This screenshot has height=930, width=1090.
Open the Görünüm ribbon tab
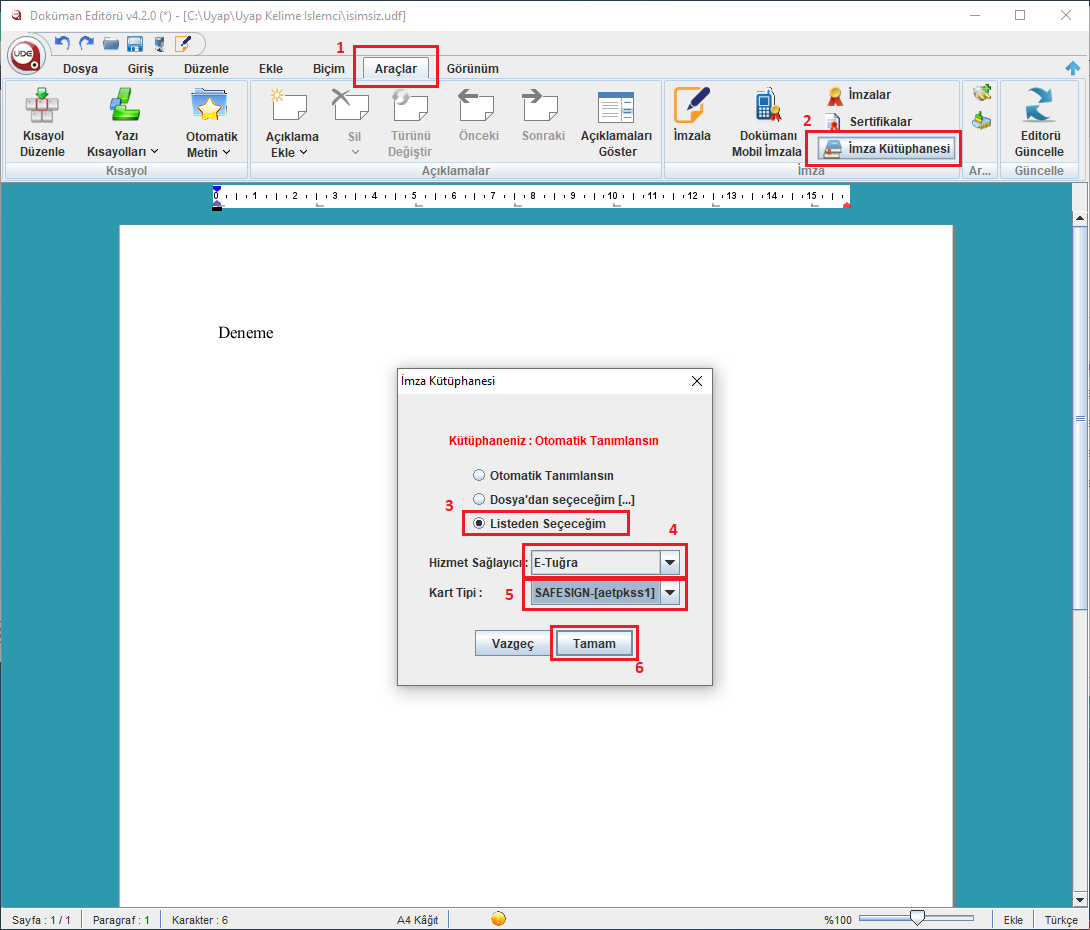[x=472, y=68]
